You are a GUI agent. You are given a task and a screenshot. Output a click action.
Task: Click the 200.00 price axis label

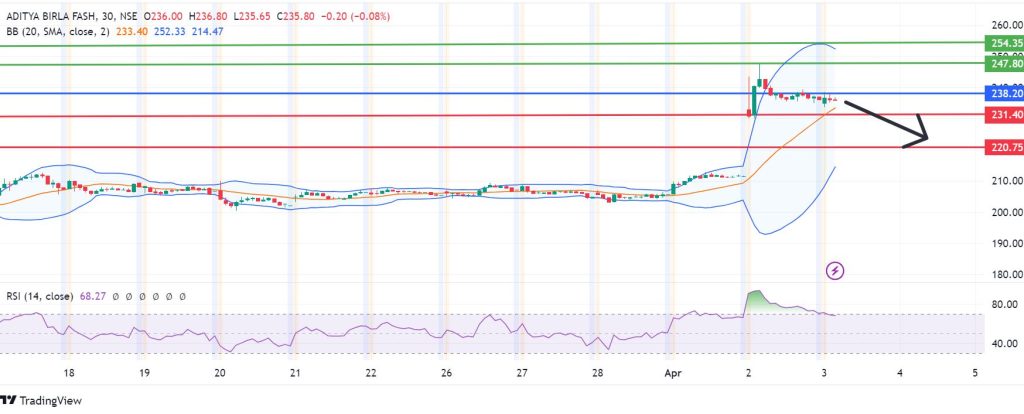pyautogui.click(x=1006, y=212)
